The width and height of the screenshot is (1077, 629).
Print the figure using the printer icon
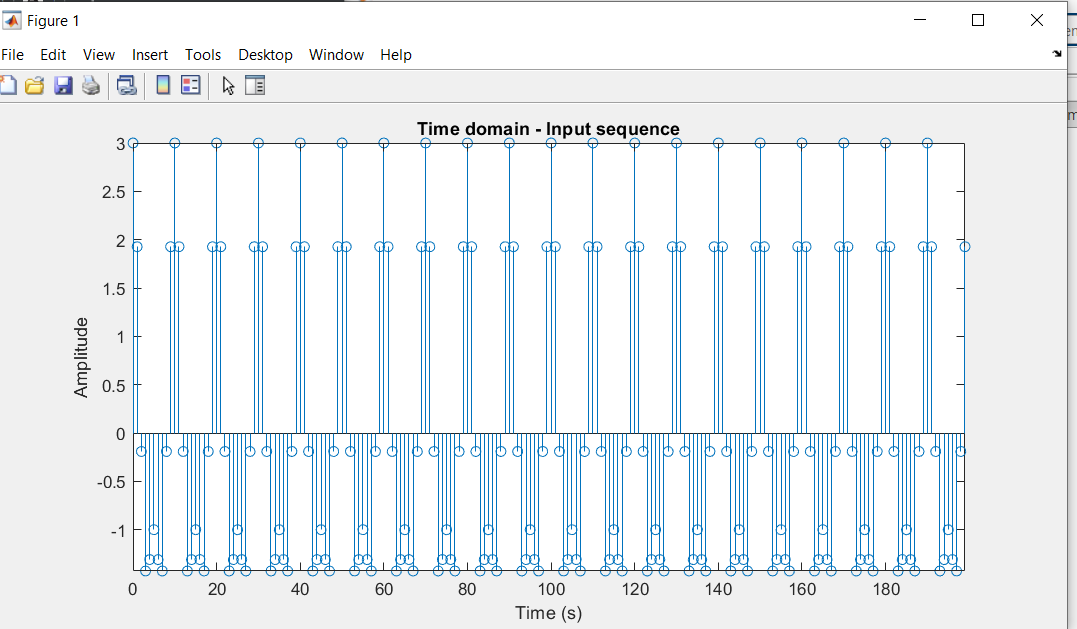[91, 86]
